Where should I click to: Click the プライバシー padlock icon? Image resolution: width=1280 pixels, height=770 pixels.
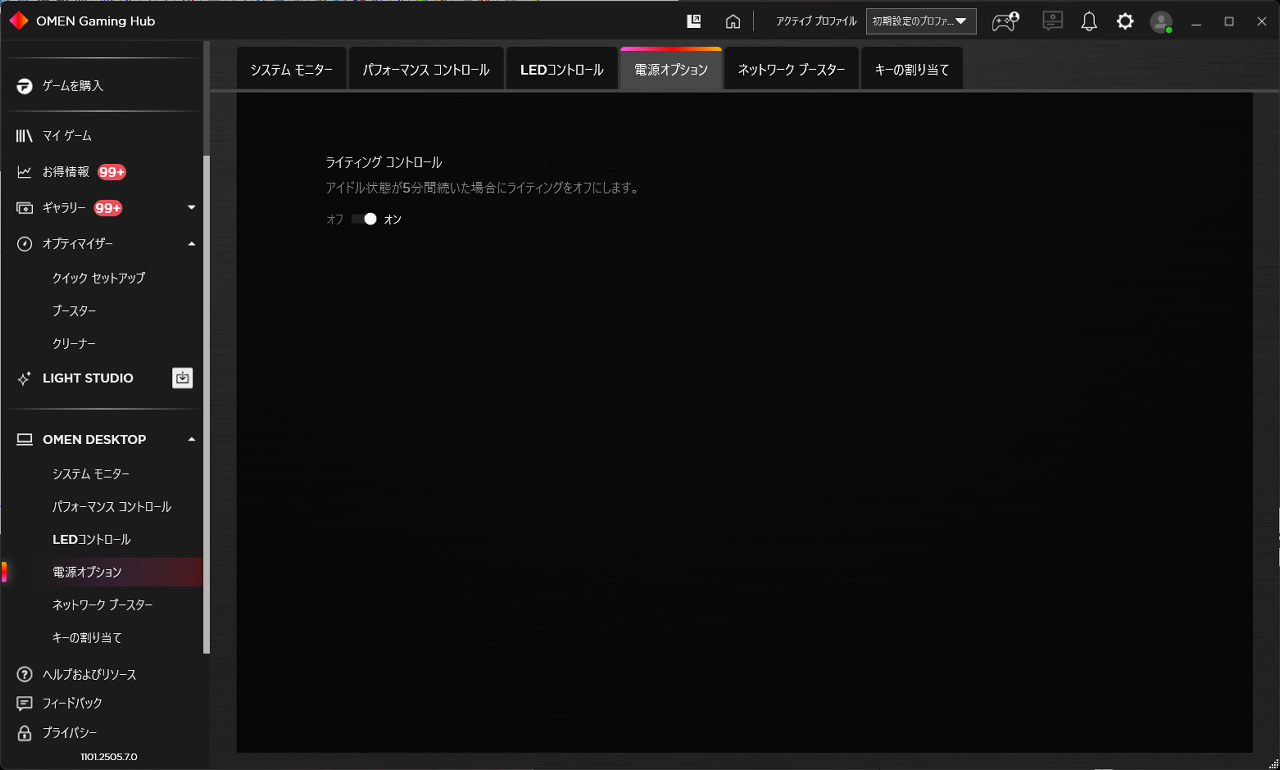coord(25,733)
